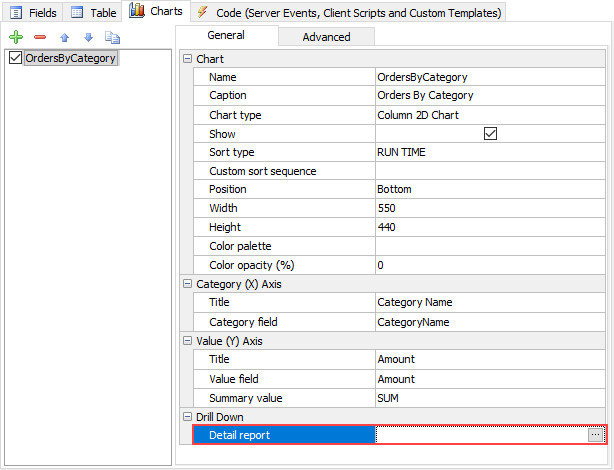Click the Color palette value field

[x=490, y=246]
